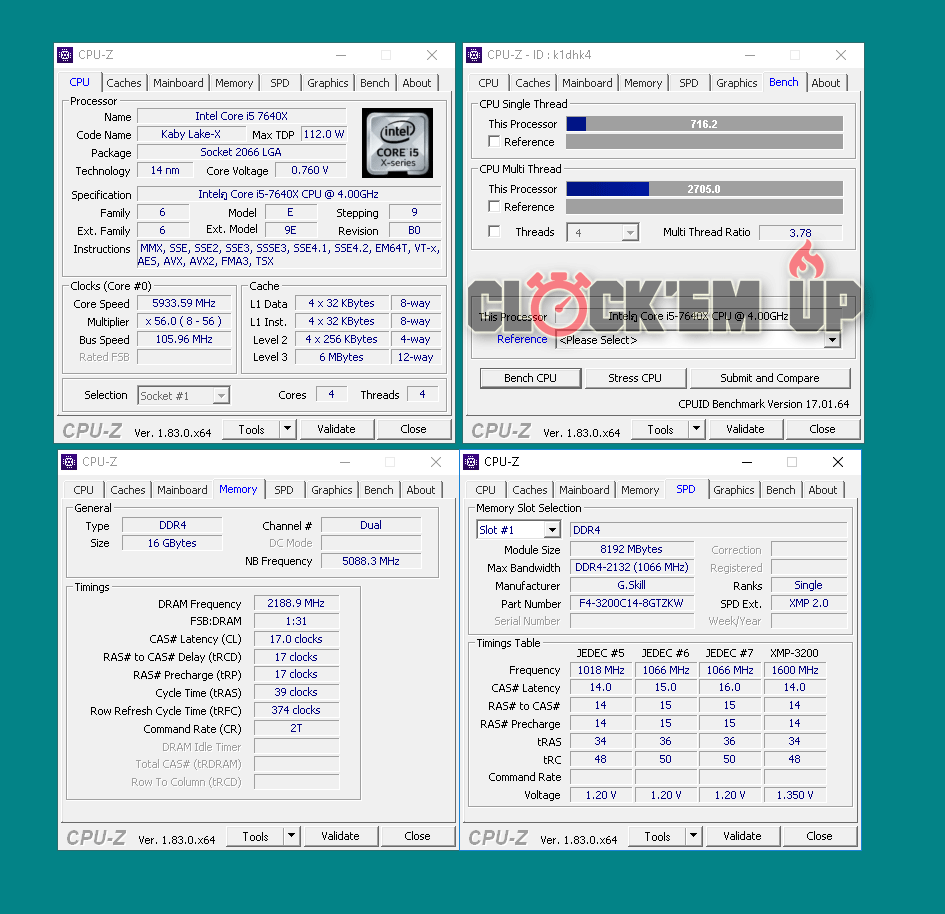Enable the Reference checkbox under CPU Single Thread

[494, 142]
